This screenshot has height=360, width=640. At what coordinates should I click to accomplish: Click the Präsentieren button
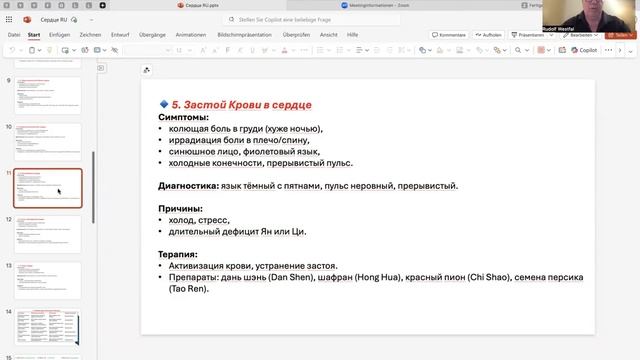click(x=527, y=35)
